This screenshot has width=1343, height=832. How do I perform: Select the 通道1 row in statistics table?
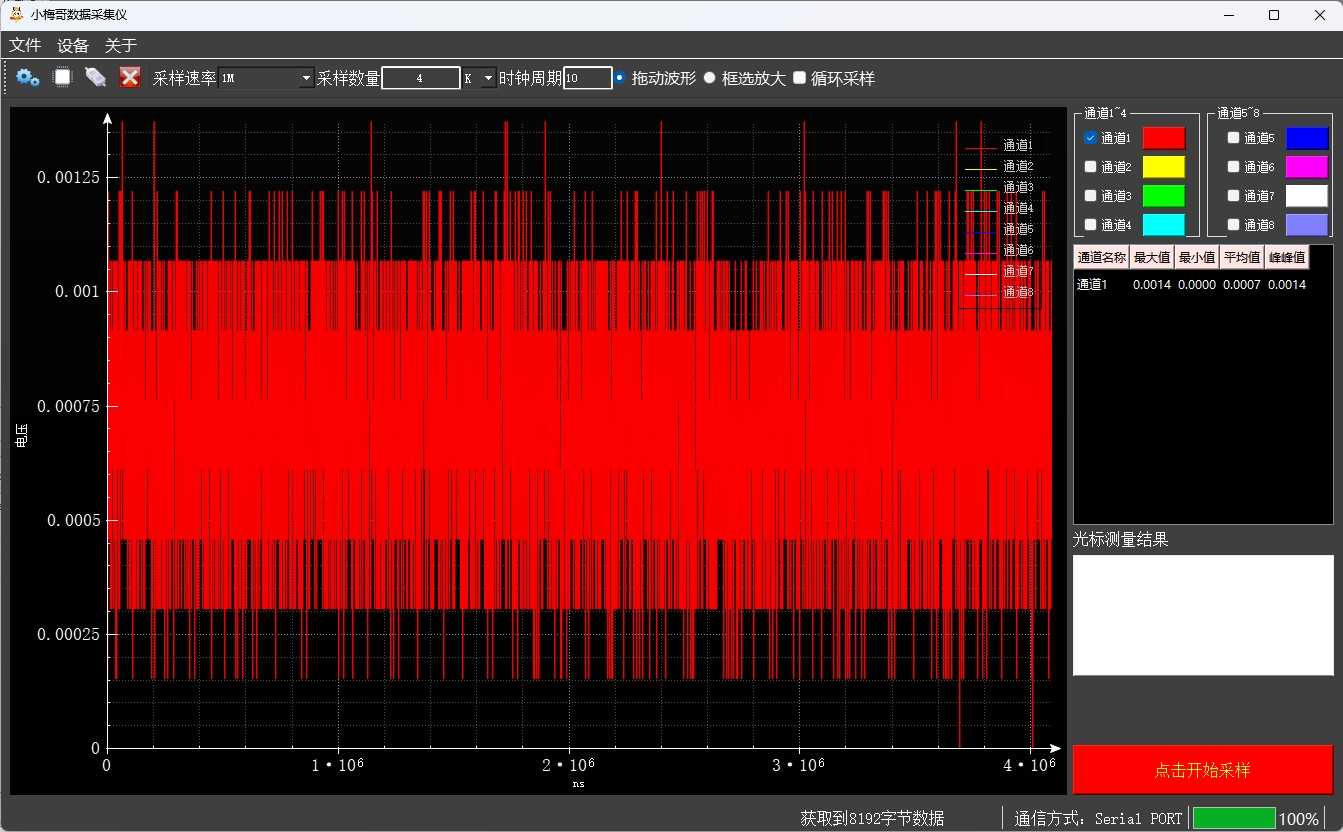click(x=1192, y=285)
